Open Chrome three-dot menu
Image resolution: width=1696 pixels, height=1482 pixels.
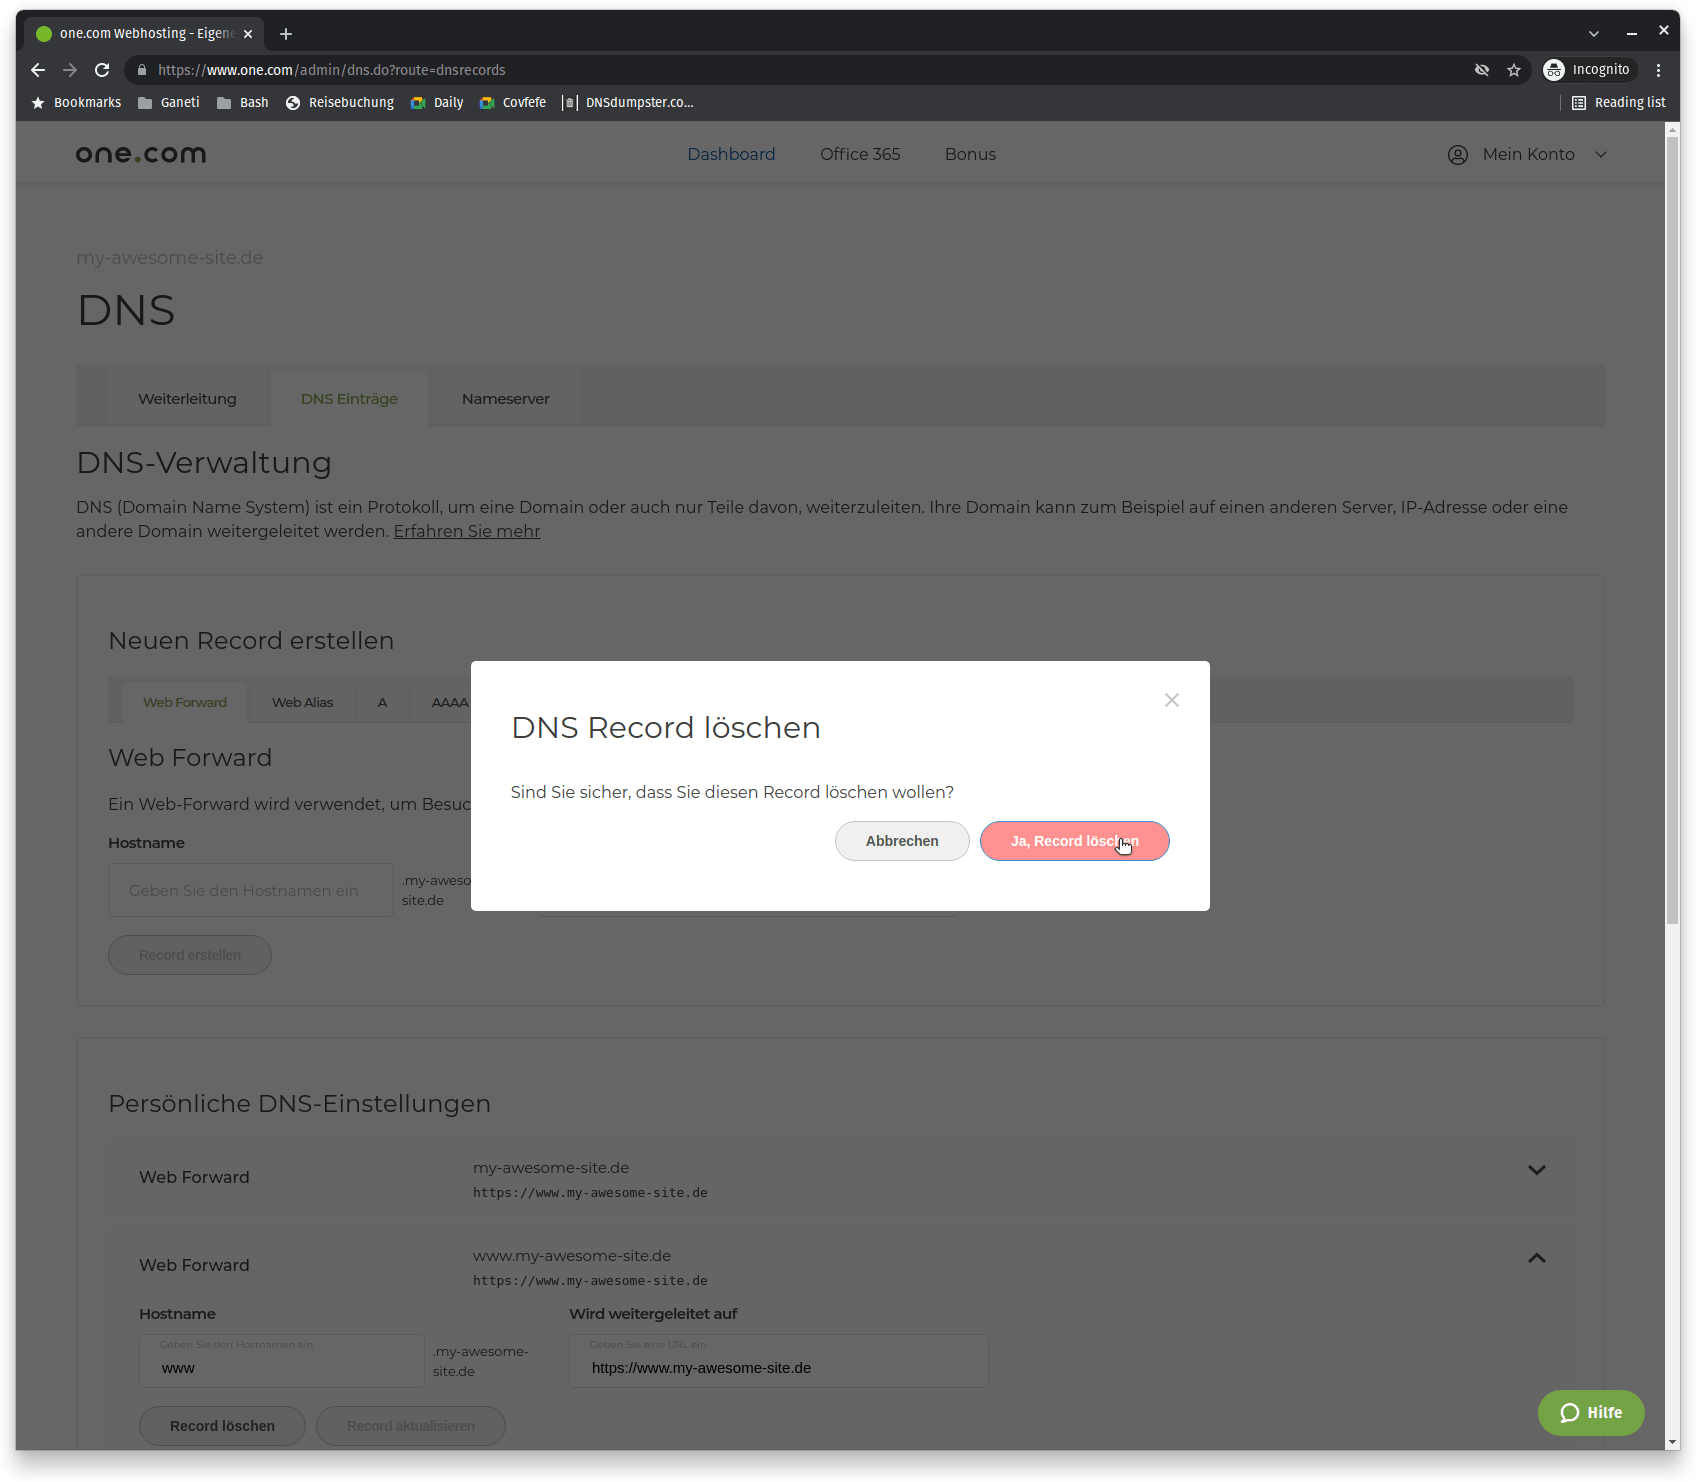click(1658, 70)
